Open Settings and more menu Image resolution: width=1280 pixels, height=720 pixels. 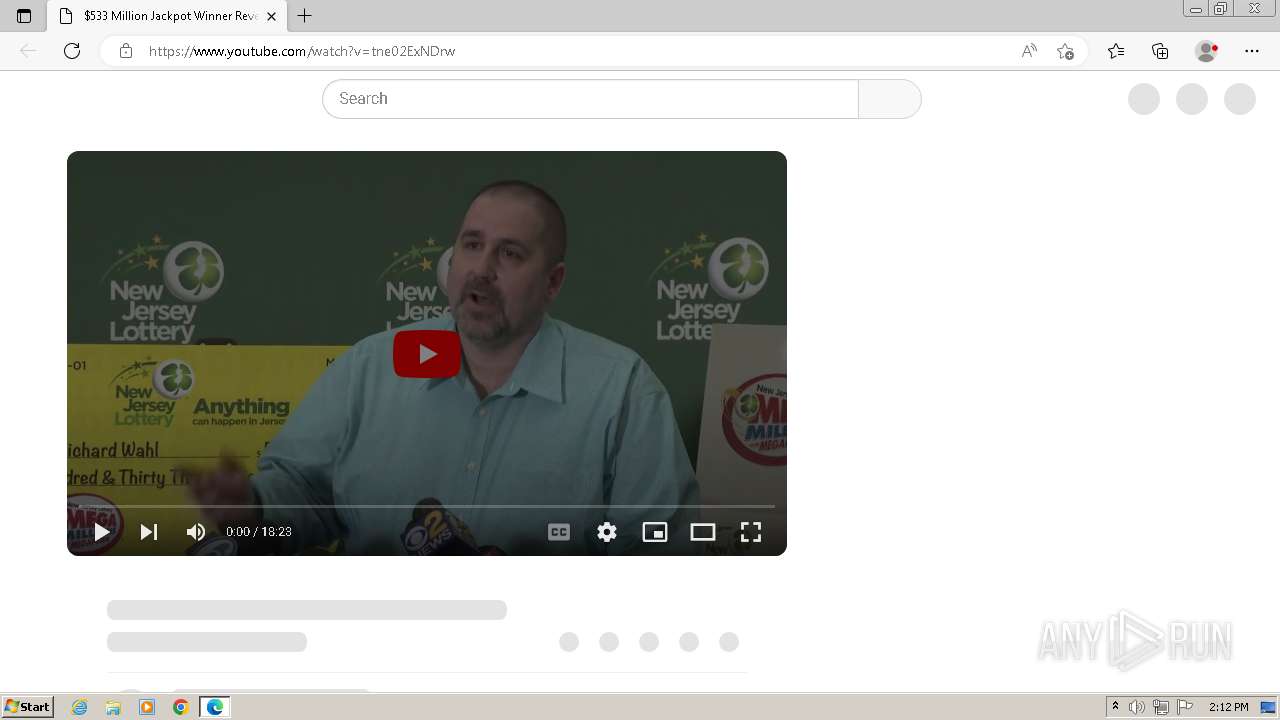click(1252, 51)
